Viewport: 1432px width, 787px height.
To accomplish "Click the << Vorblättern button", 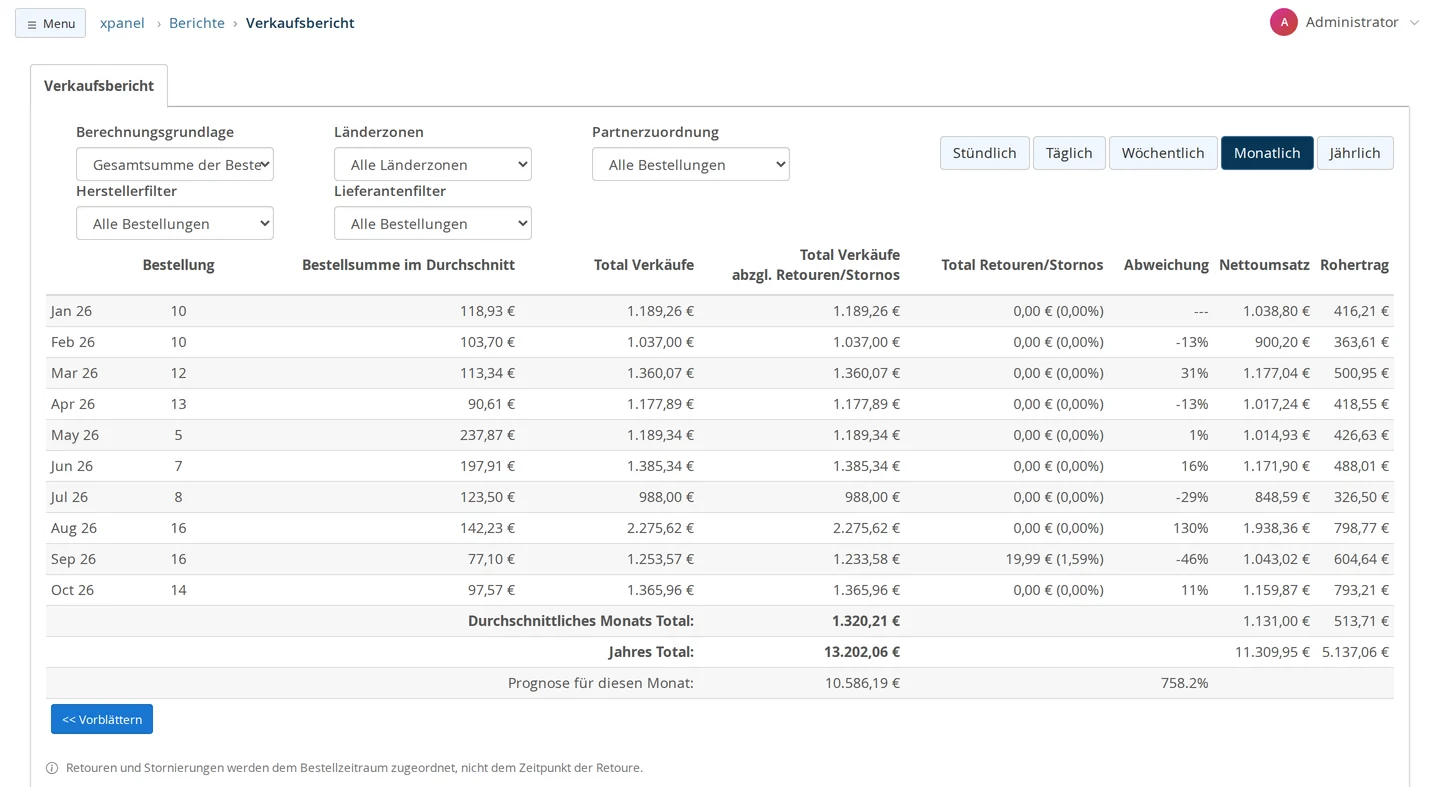I will (102, 719).
